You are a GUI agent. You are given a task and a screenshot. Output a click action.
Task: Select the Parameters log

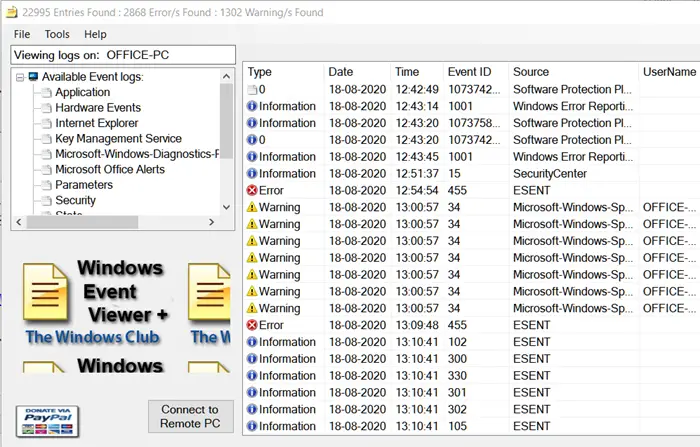pos(84,185)
